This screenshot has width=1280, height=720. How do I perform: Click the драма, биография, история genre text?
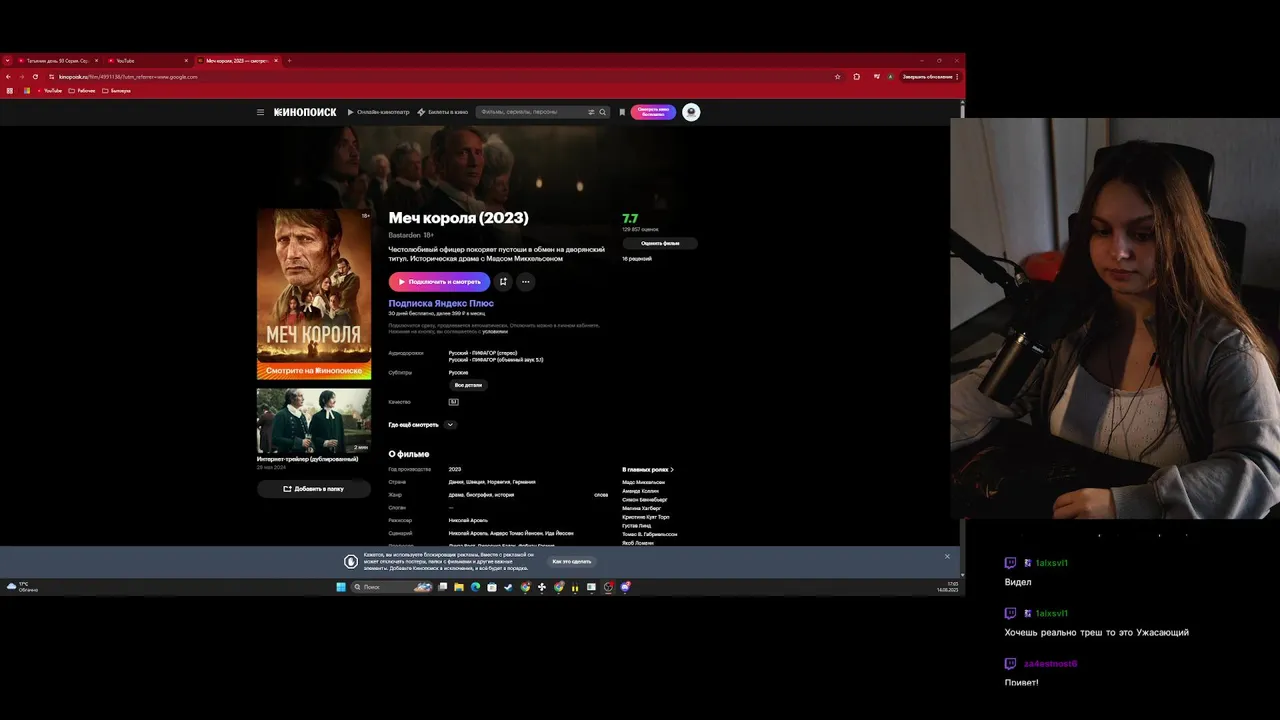482,495
